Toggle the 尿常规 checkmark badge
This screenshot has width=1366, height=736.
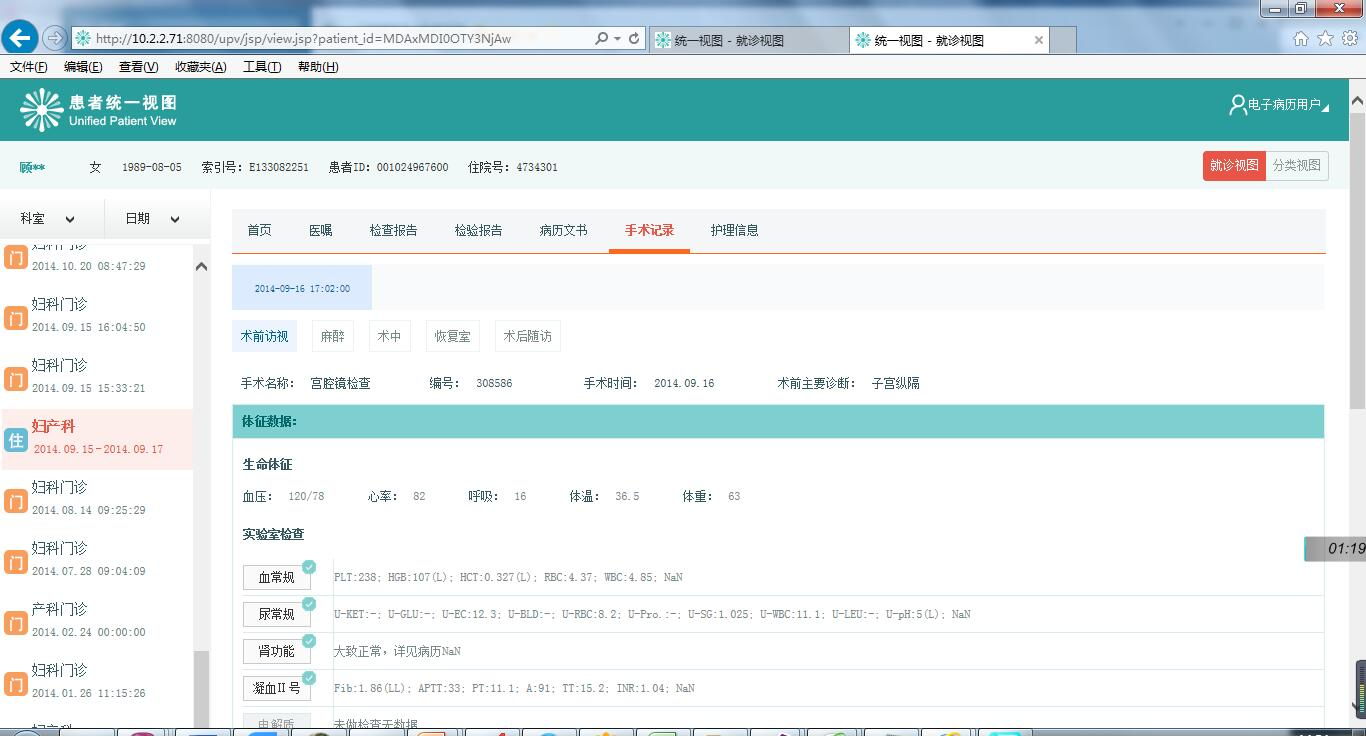(309, 604)
